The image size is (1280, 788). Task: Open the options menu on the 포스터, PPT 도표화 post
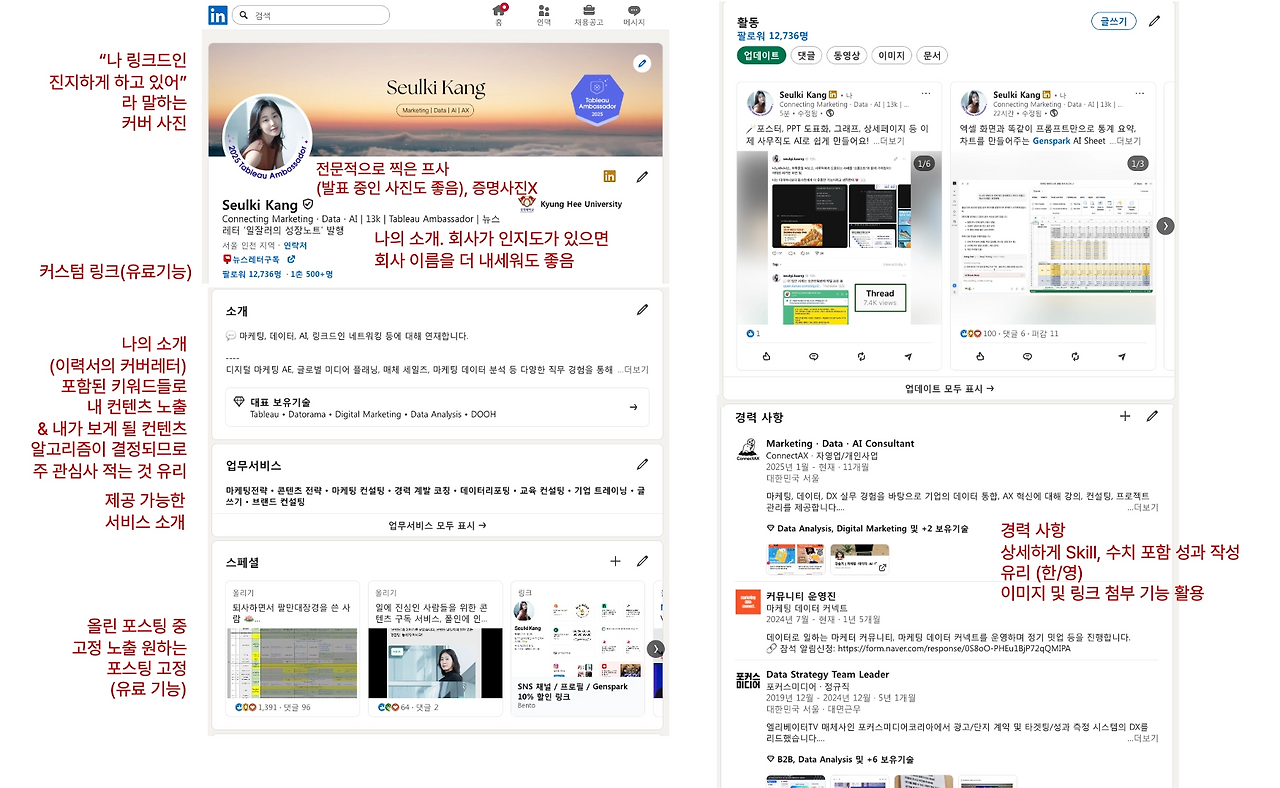point(926,94)
